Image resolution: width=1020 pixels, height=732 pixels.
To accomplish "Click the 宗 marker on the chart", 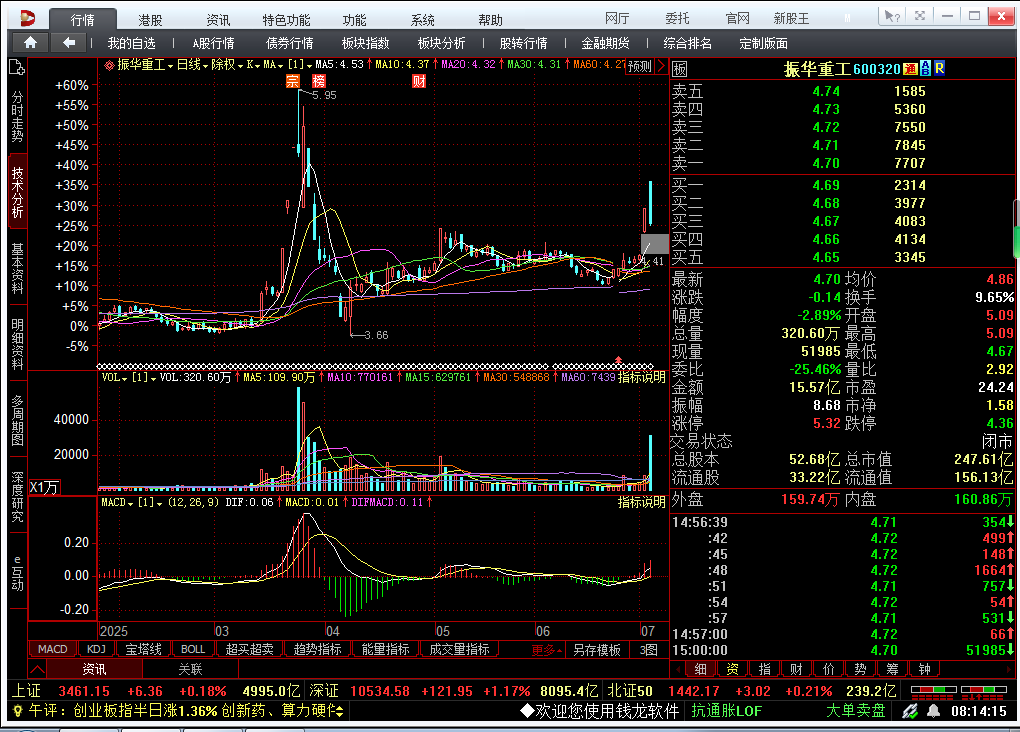I will pos(293,81).
